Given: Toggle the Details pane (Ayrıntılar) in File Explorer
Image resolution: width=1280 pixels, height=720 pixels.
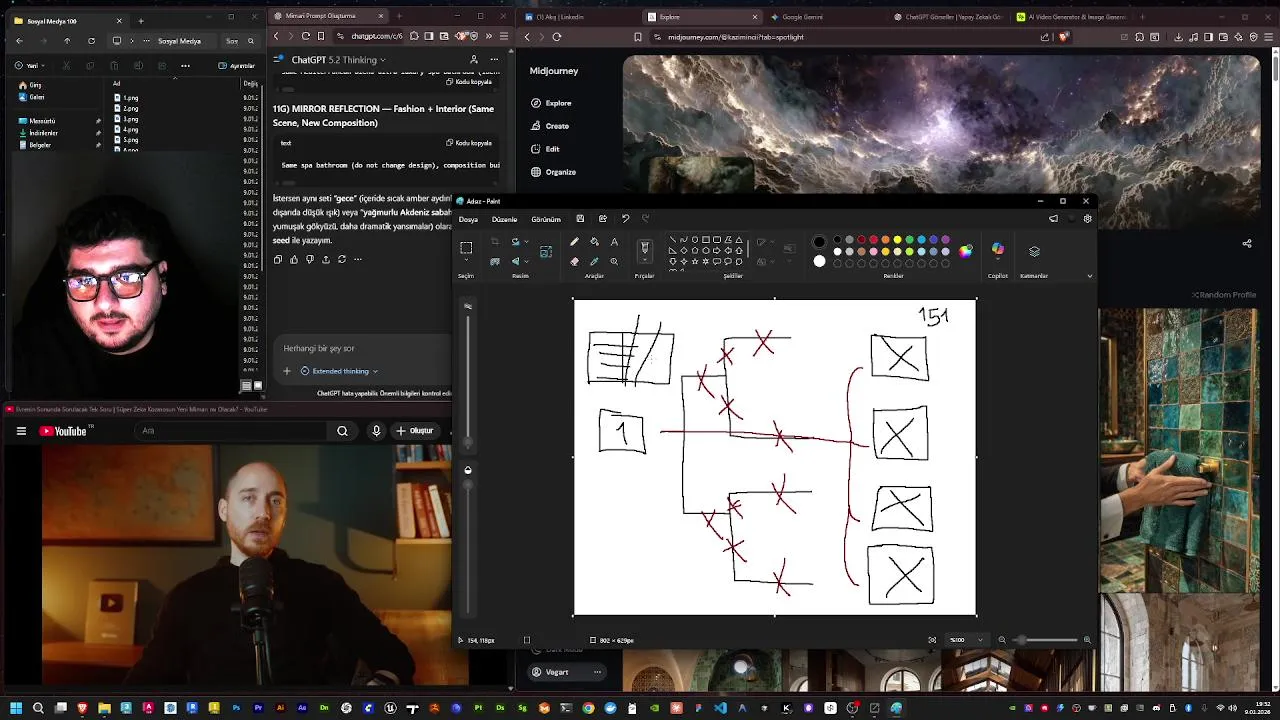Looking at the screenshot, I should coord(237,66).
